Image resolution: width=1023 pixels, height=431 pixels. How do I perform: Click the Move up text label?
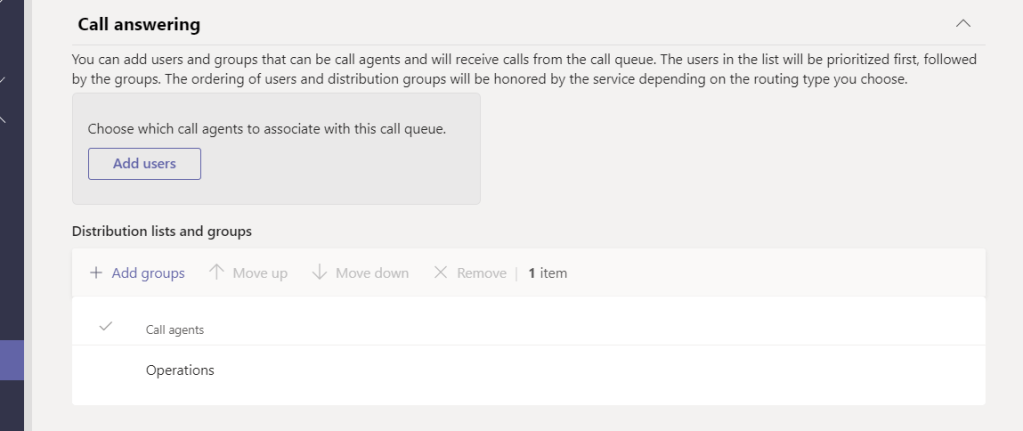pyautogui.click(x=260, y=273)
